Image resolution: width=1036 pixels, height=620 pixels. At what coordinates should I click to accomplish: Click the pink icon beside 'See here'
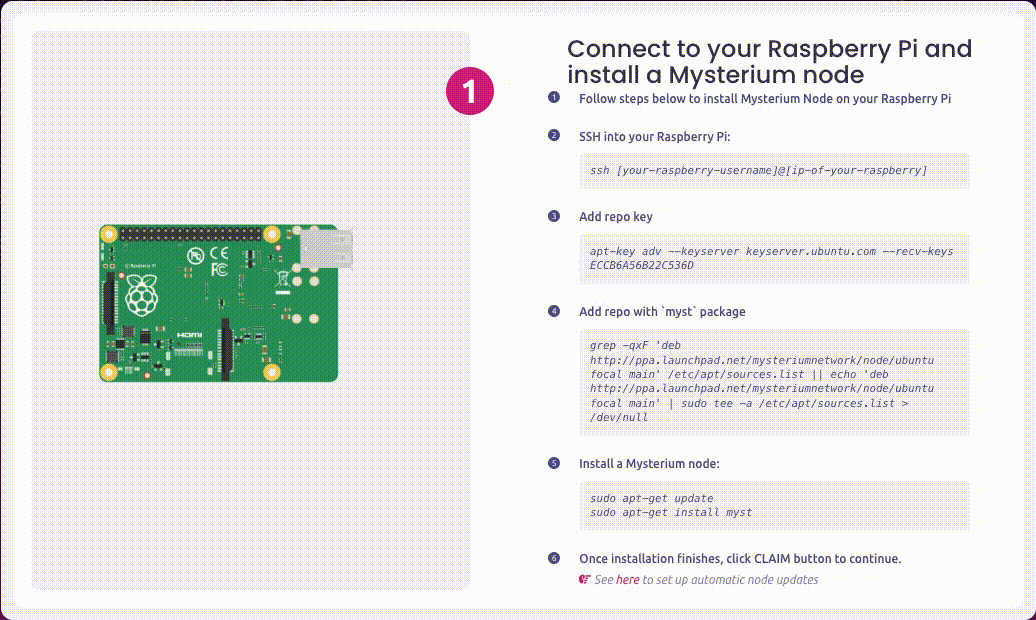[585, 579]
